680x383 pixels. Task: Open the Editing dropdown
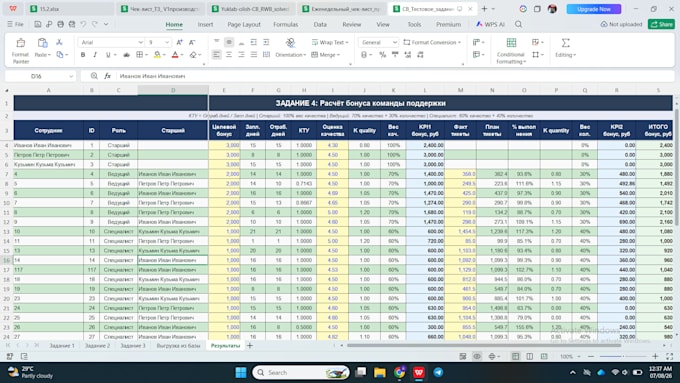point(566,55)
